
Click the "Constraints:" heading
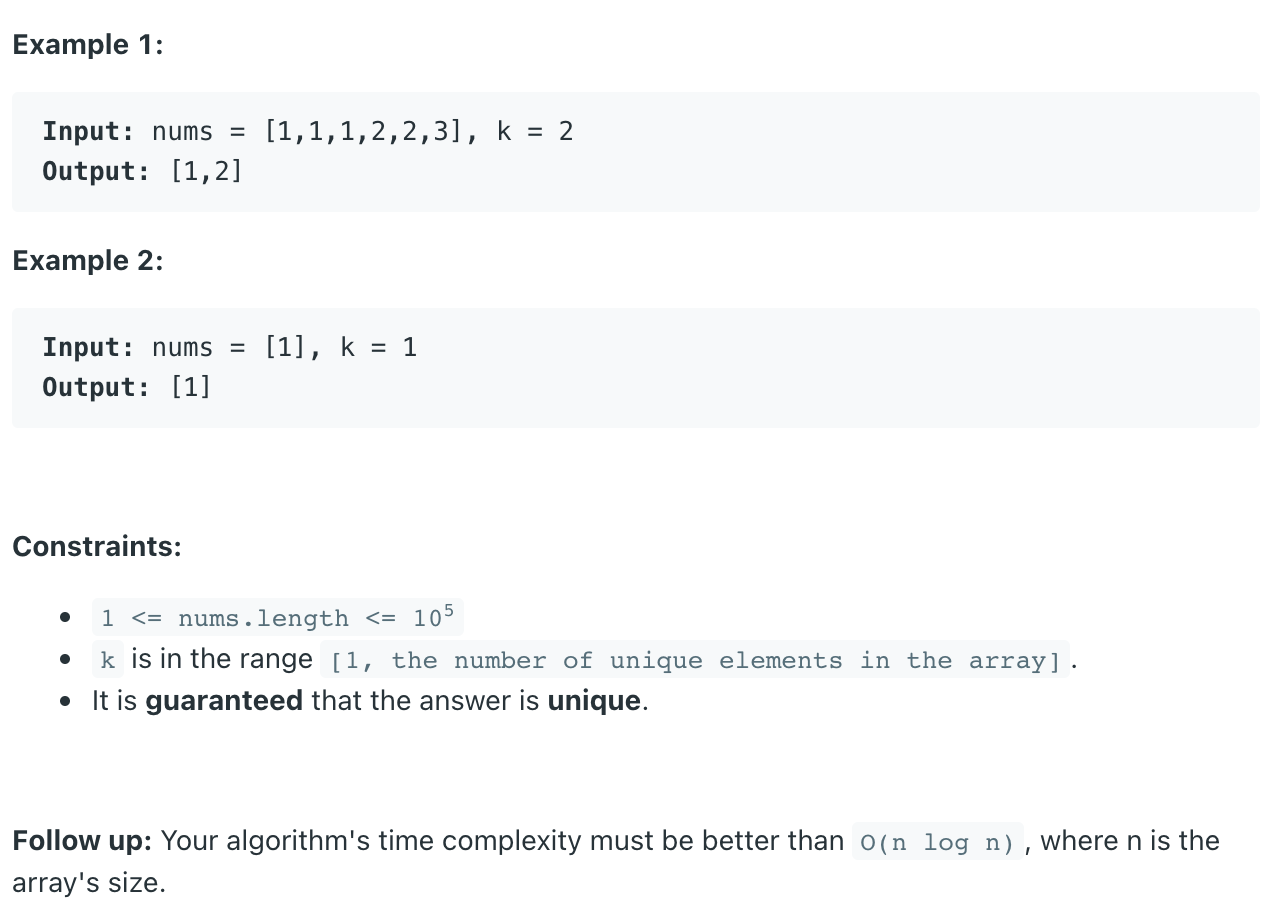tap(97, 547)
